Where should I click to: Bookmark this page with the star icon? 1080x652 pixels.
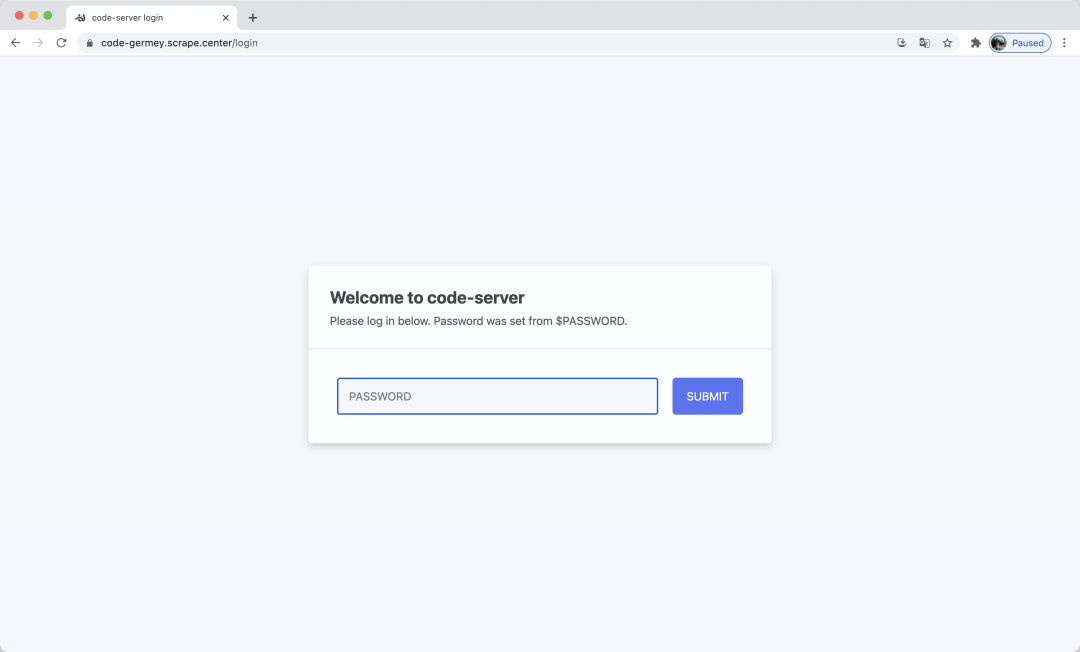(947, 42)
